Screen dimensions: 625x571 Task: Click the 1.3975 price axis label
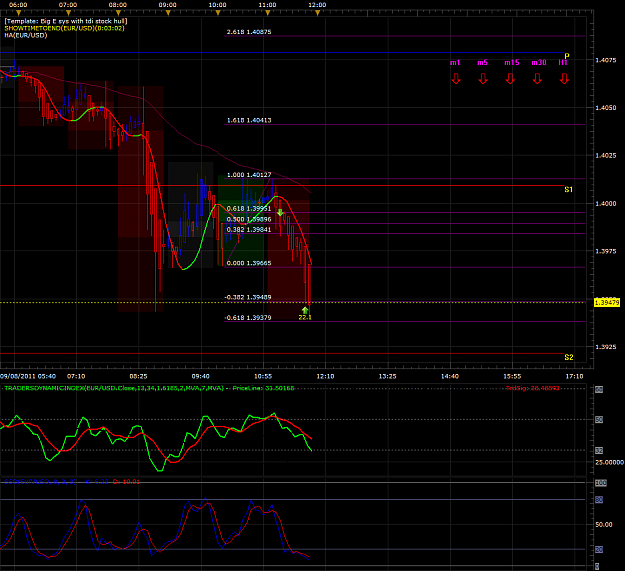(x=605, y=251)
